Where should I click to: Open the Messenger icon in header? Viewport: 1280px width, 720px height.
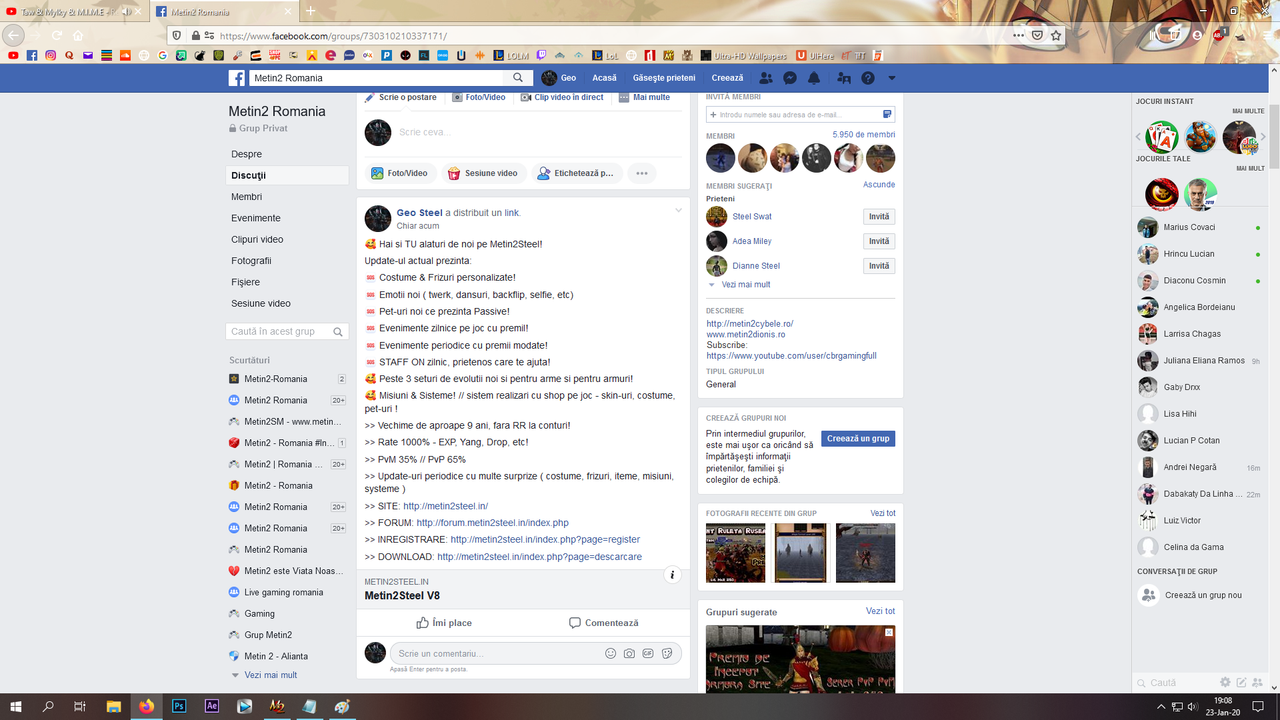pos(790,78)
